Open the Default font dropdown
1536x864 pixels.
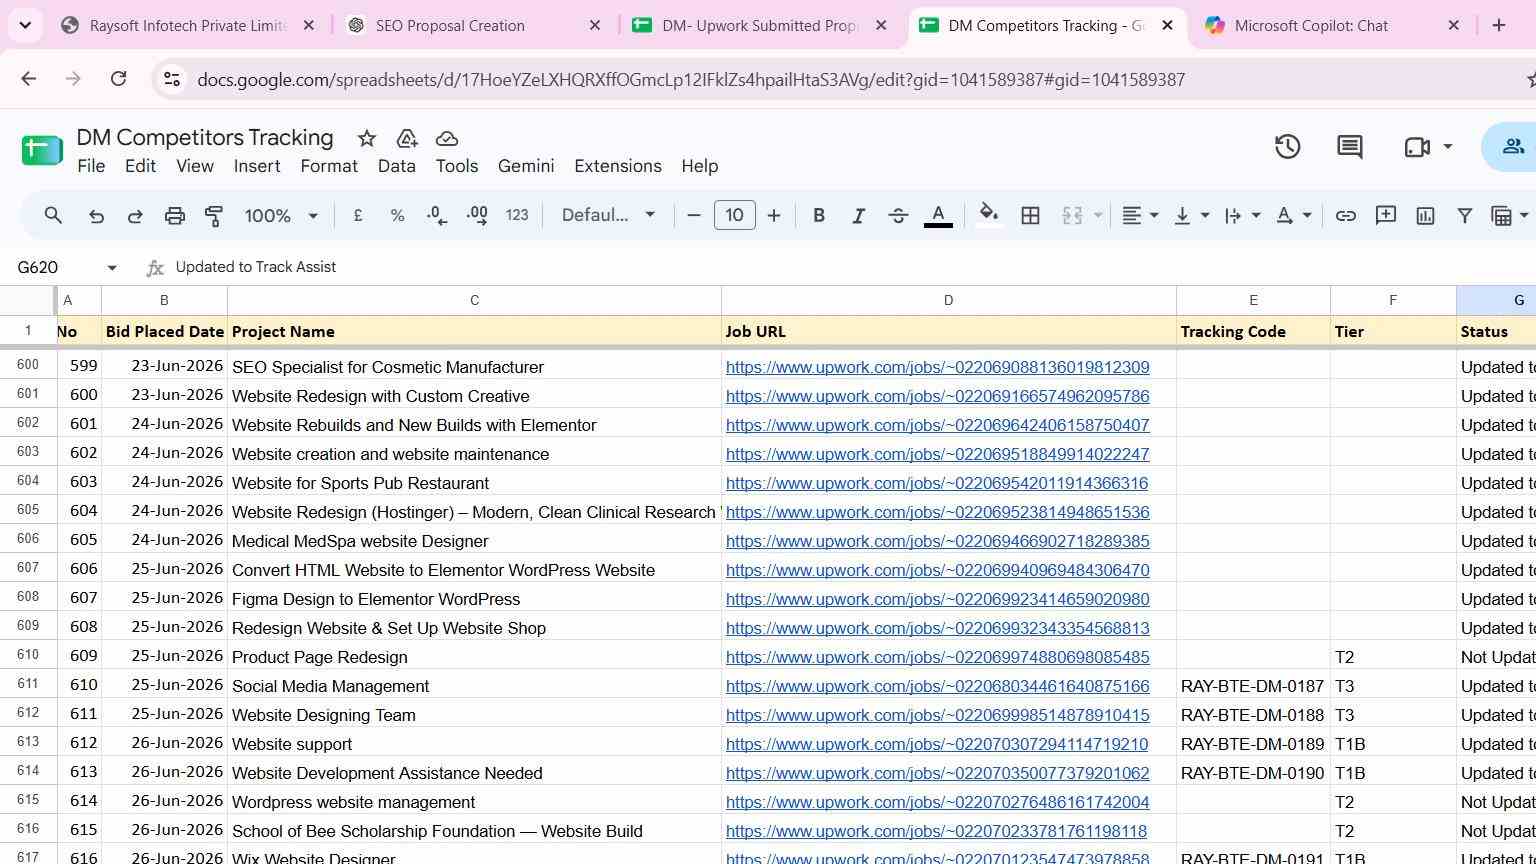[608, 216]
